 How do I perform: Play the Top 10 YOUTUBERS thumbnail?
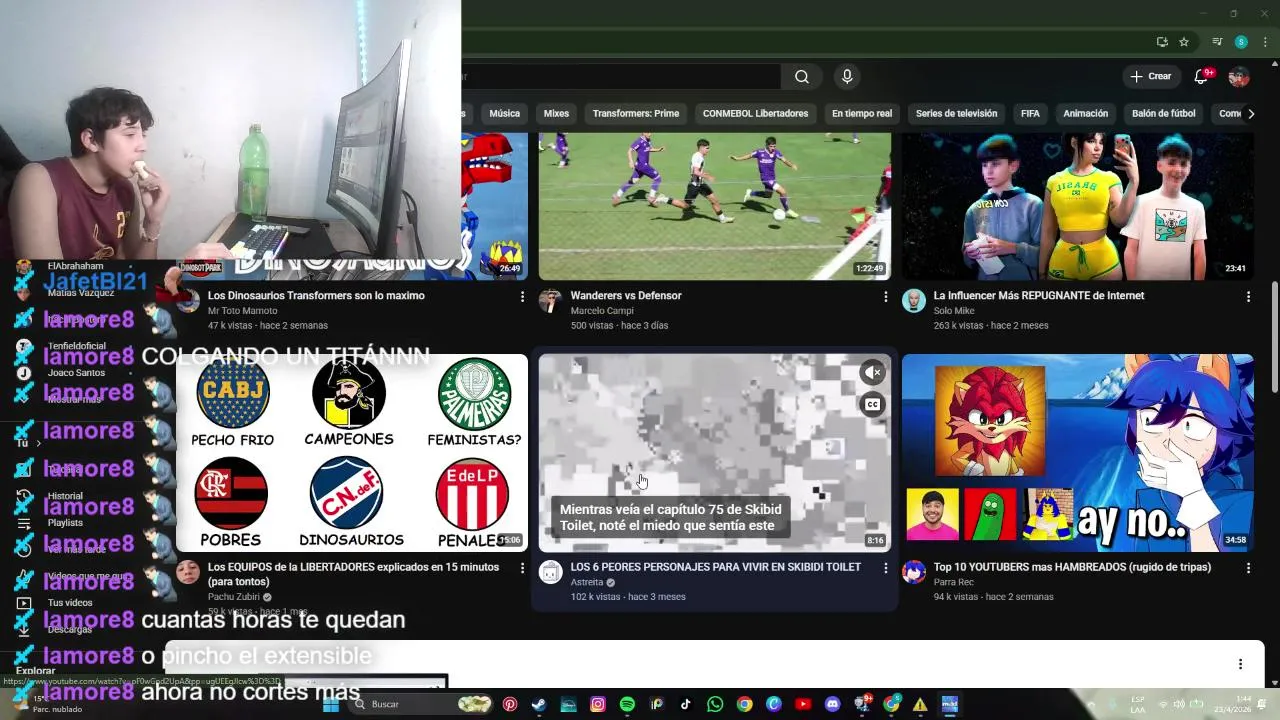[x=1077, y=452]
